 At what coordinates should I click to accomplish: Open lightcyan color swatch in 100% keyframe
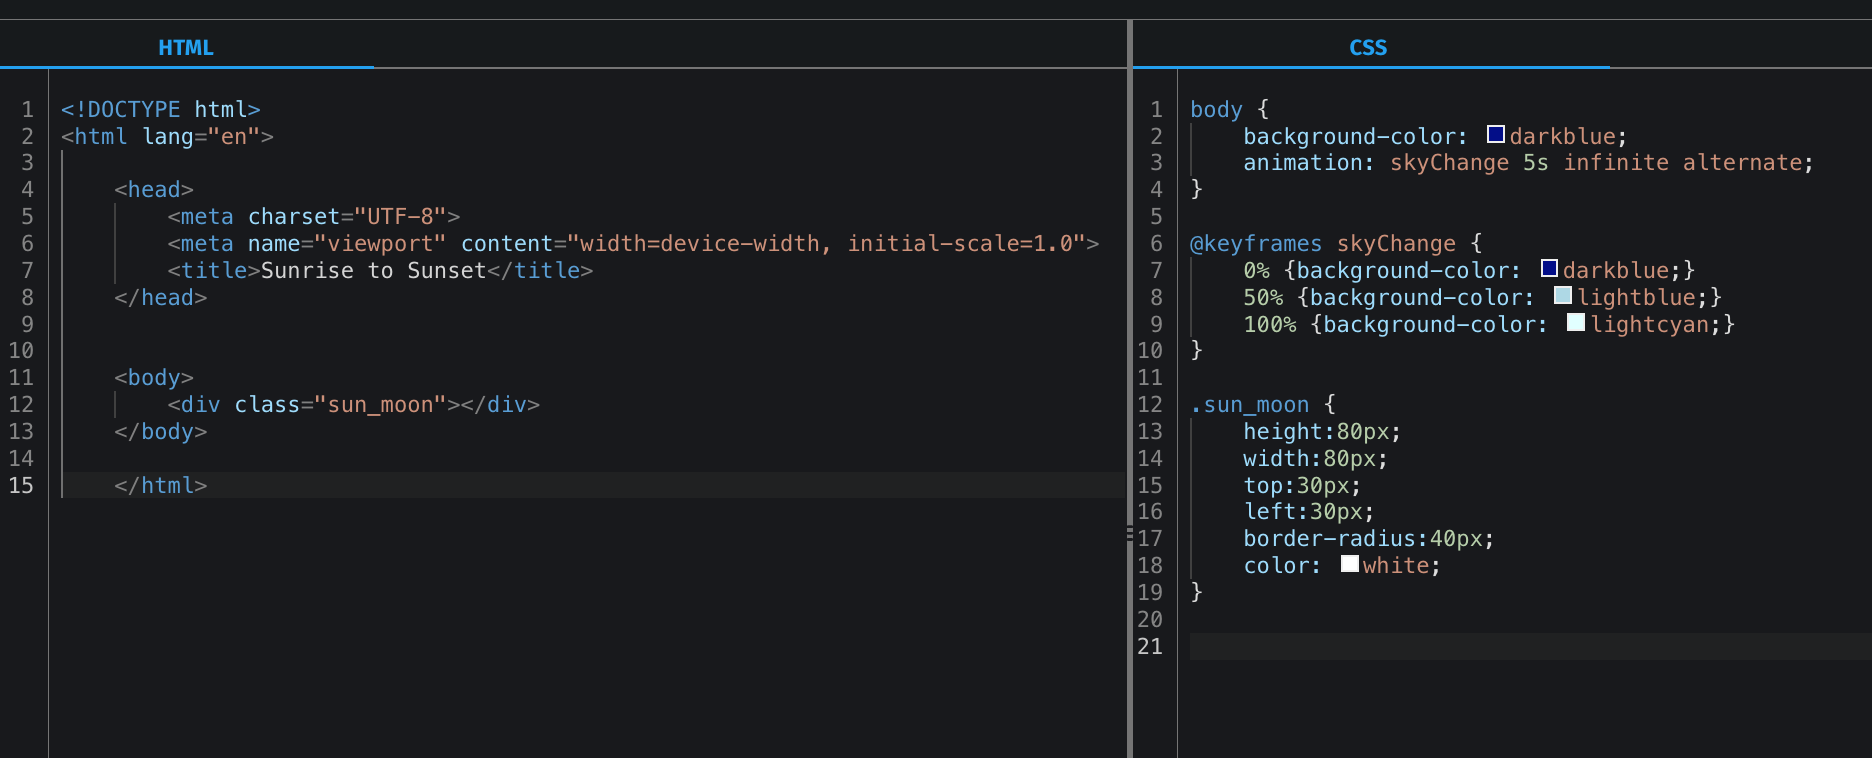[1576, 322]
